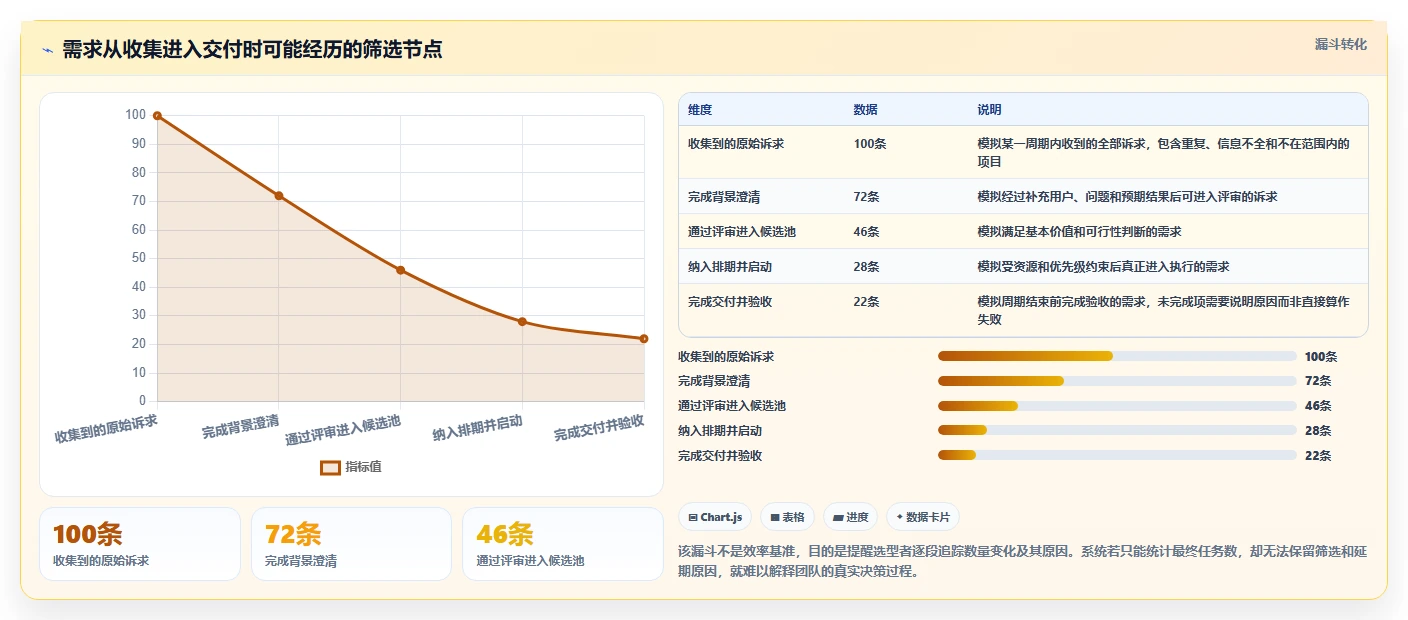Open the 100条 data card
The image size is (1408, 620).
click(140, 544)
